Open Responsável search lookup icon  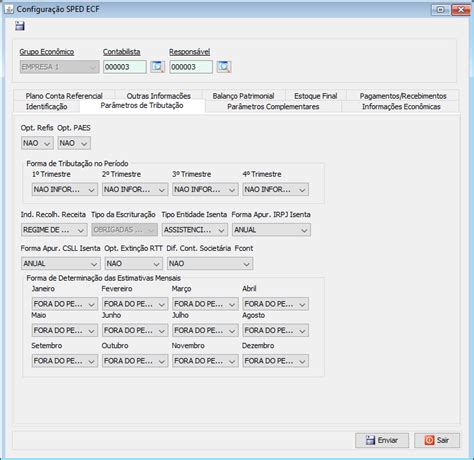pyautogui.click(x=224, y=67)
